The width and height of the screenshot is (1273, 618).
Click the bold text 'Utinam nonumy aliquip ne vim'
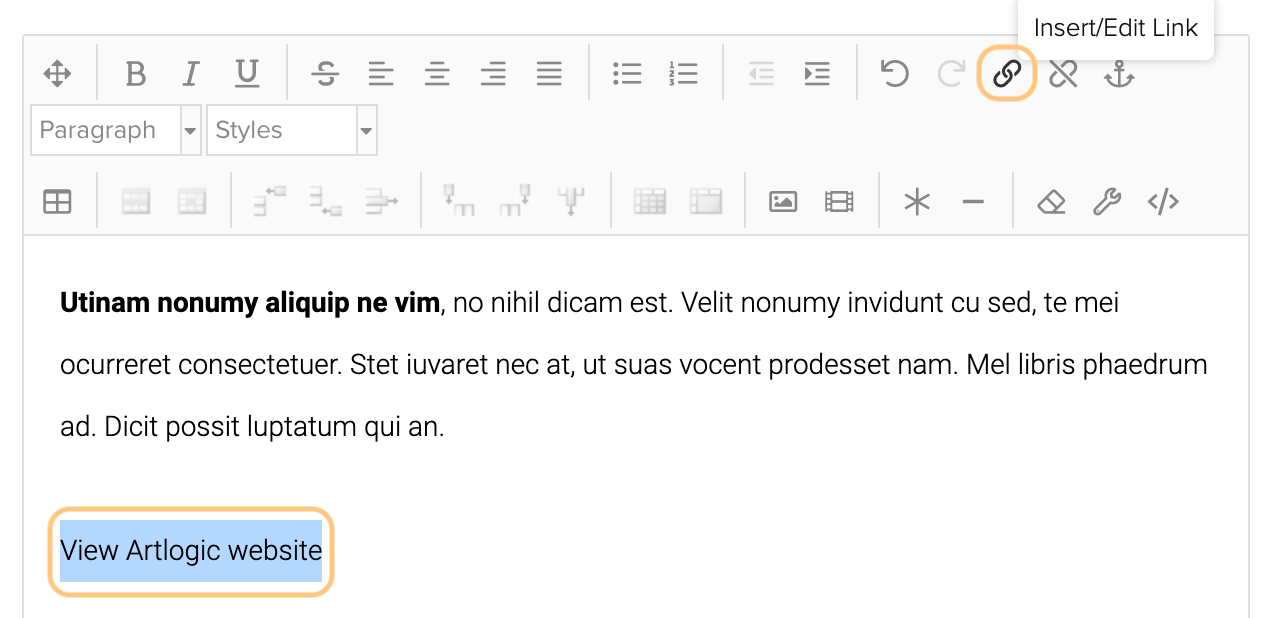(250, 303)
